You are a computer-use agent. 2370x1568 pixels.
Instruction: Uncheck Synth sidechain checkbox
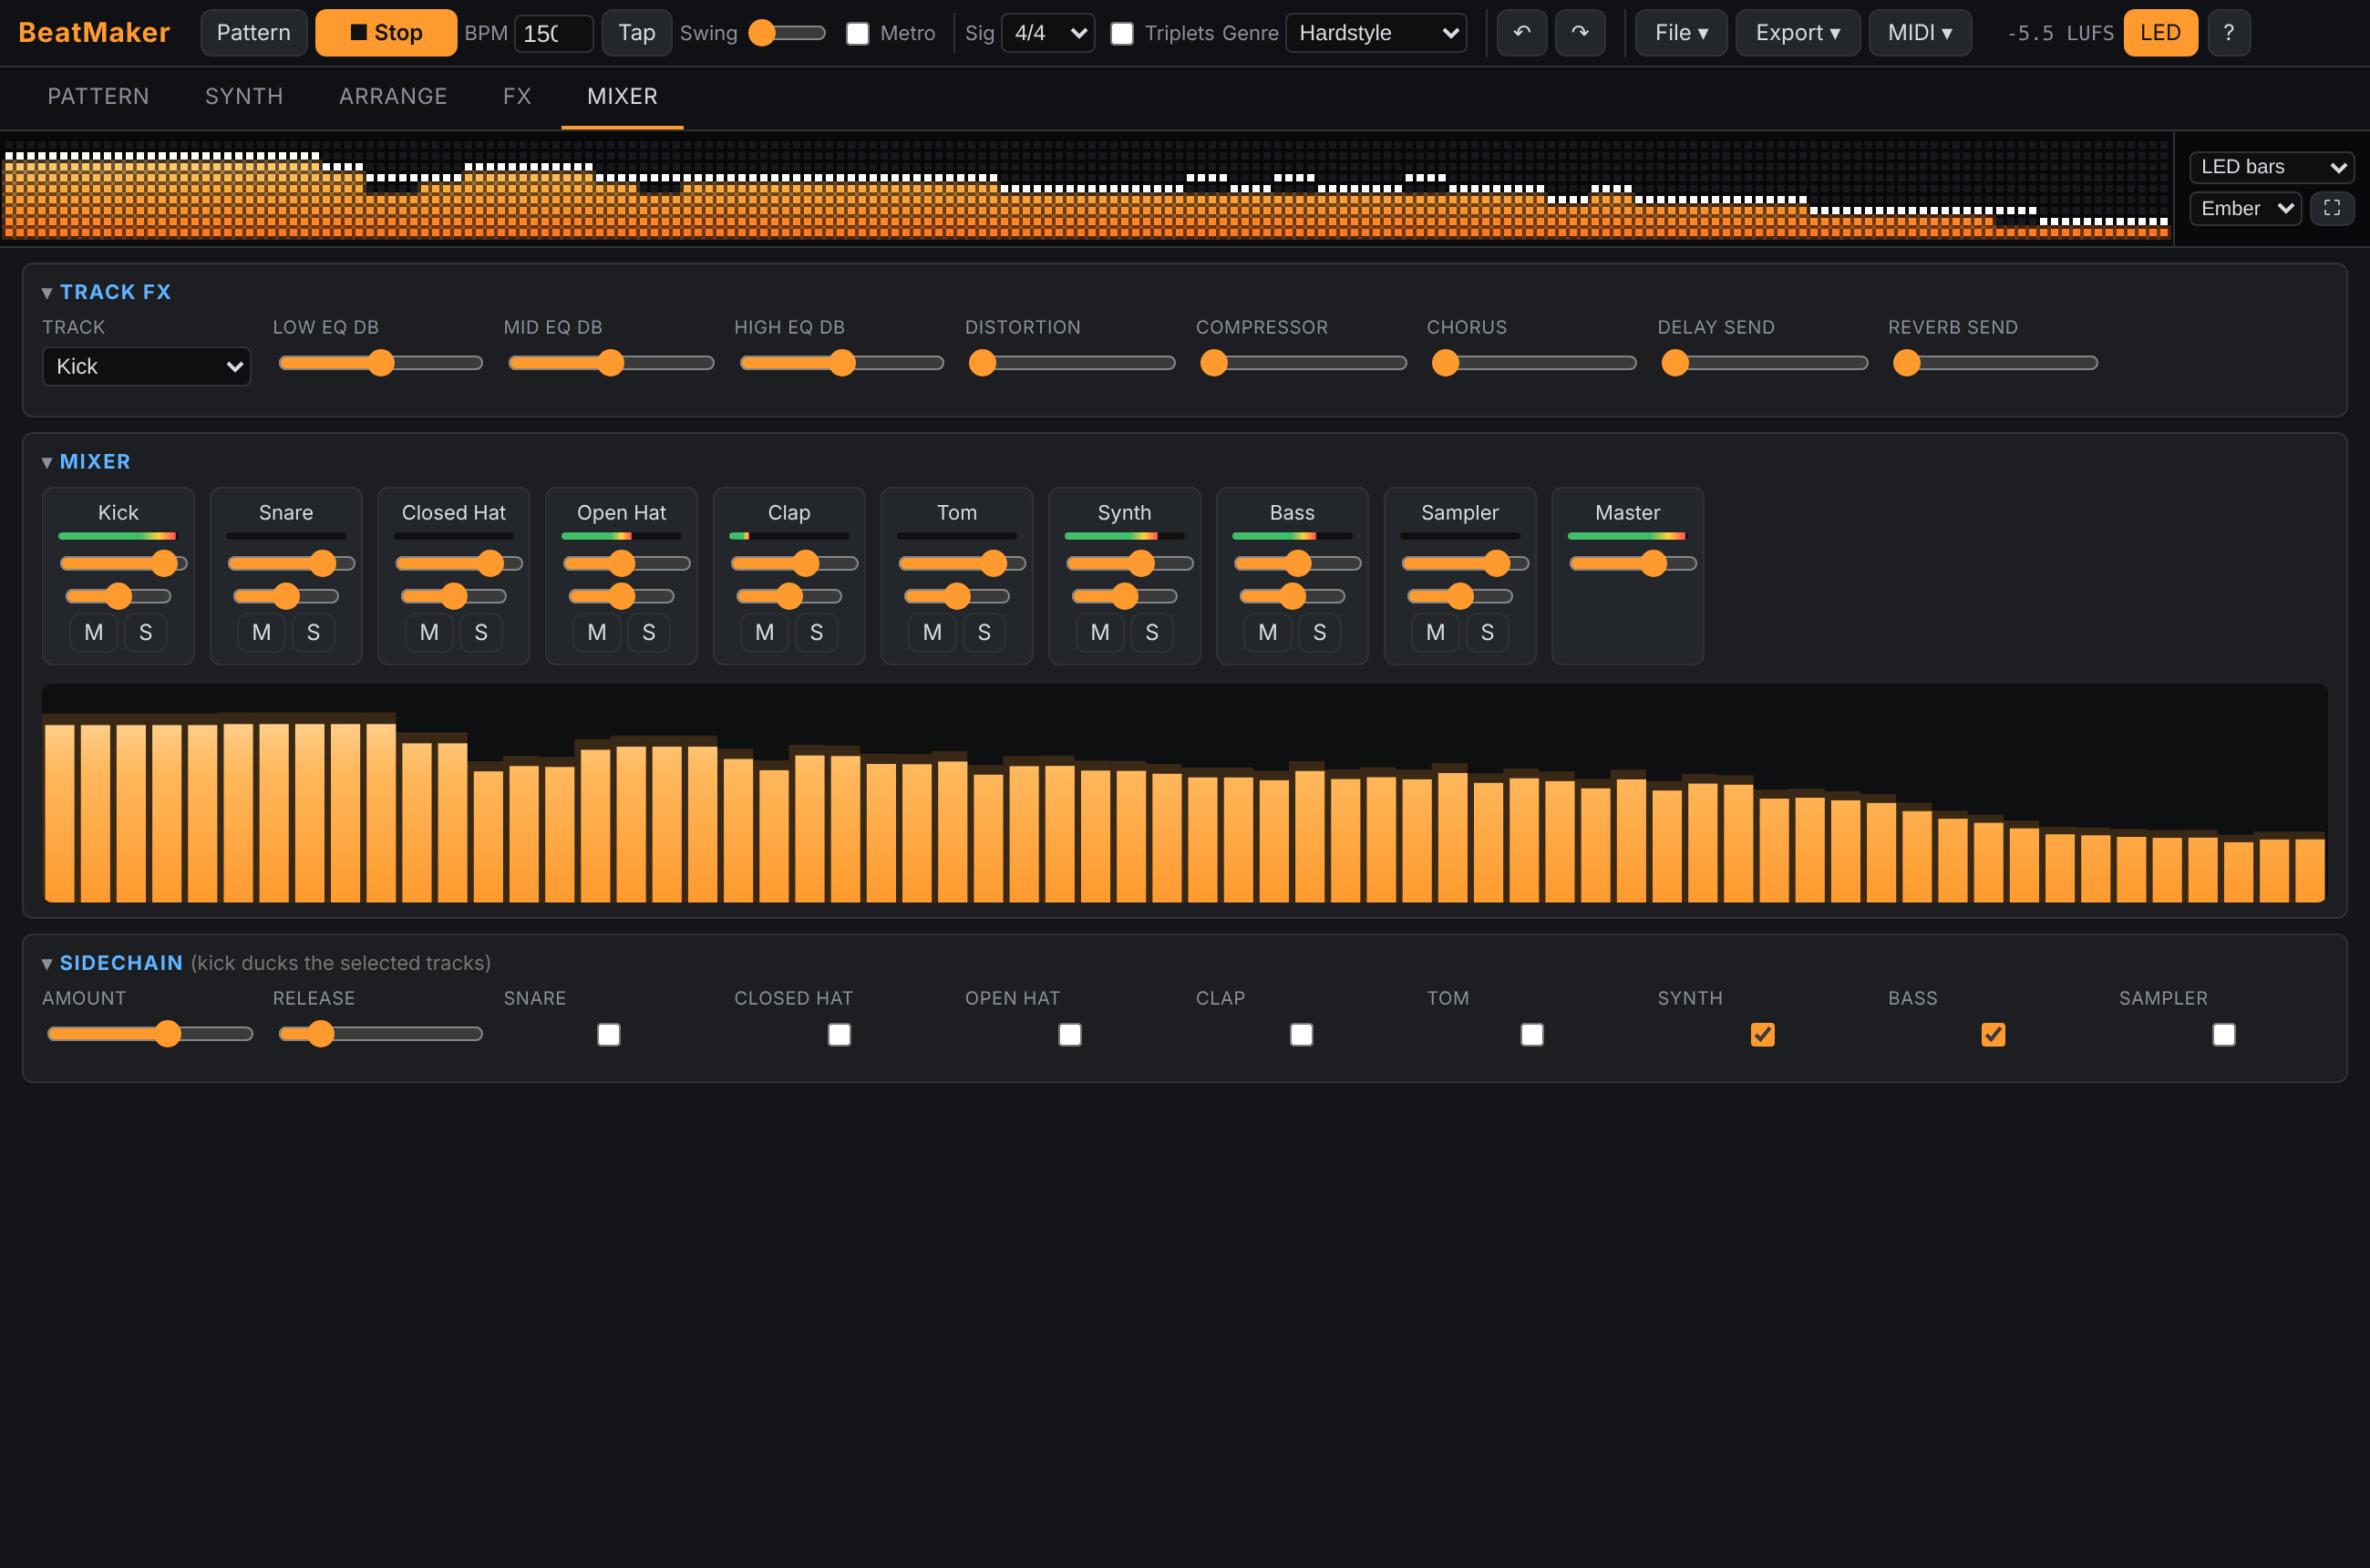[1762, 1034]
